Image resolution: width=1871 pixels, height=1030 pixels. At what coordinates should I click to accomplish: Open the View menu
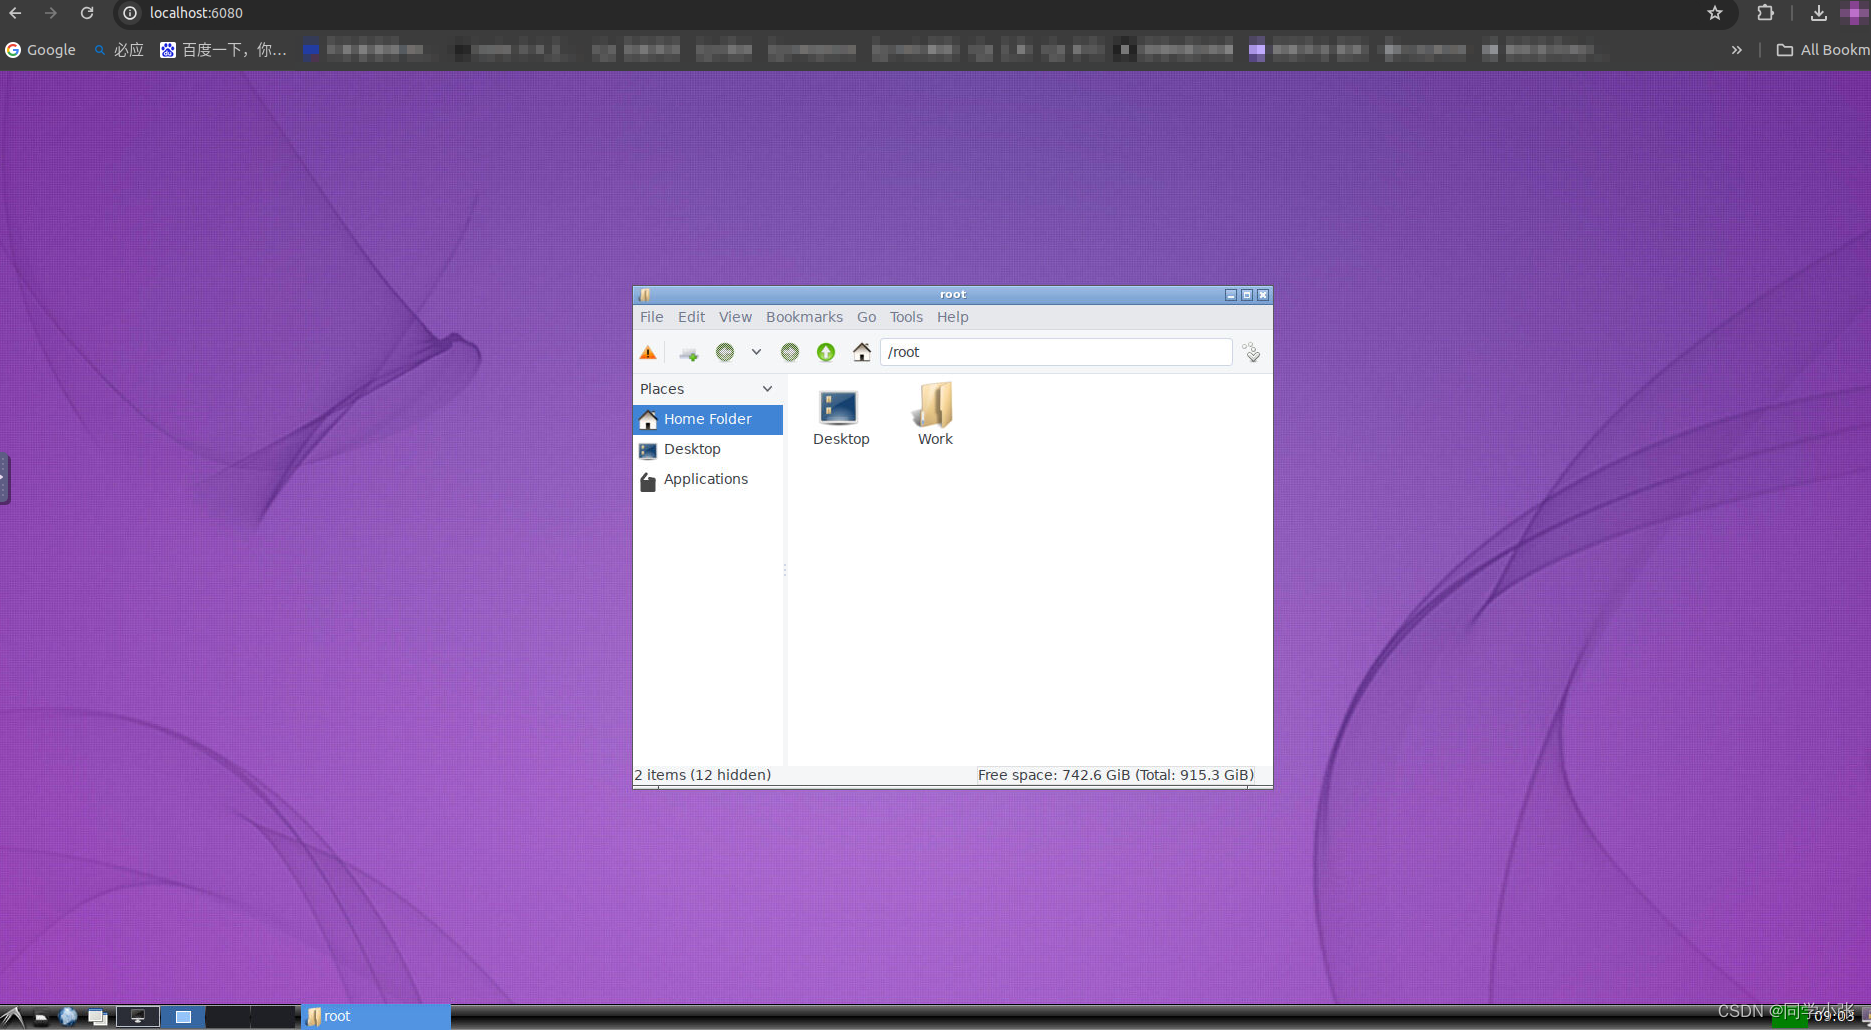735,317
